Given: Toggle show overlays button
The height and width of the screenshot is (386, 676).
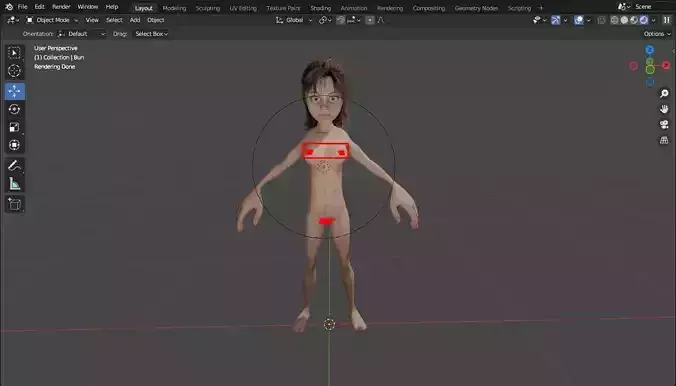Looking at the screenshot, I should coord(579,20).
